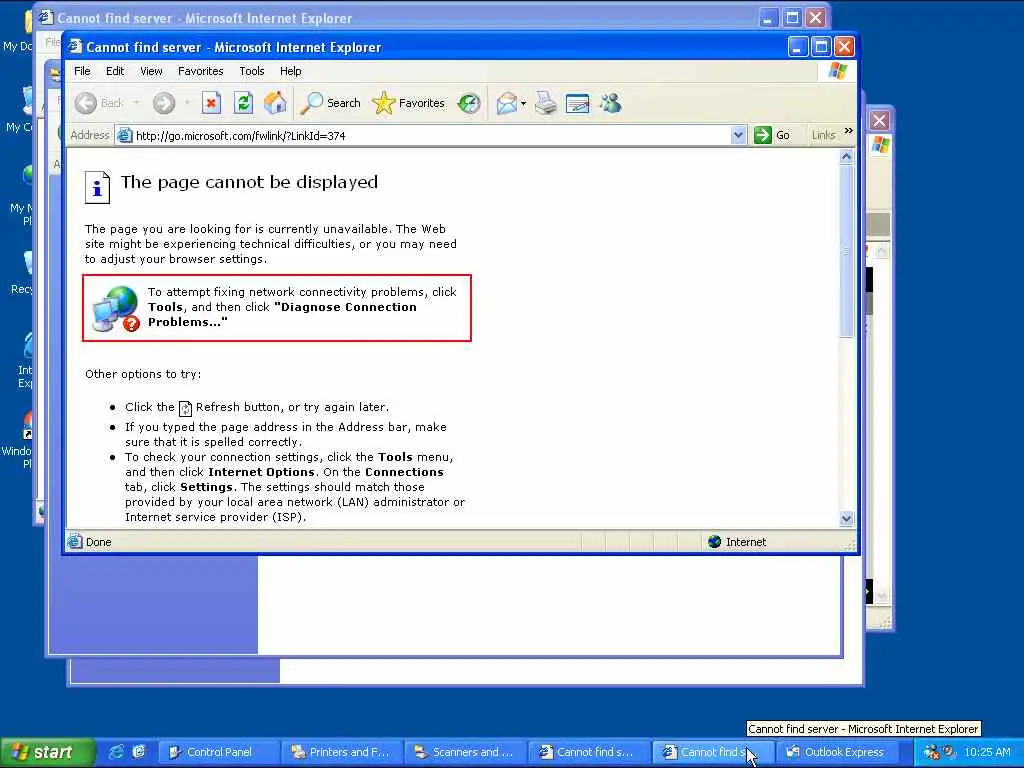Click 'Other options to try:' text
The width and height of the screenshot is (1024, 768).
(143, 374)
